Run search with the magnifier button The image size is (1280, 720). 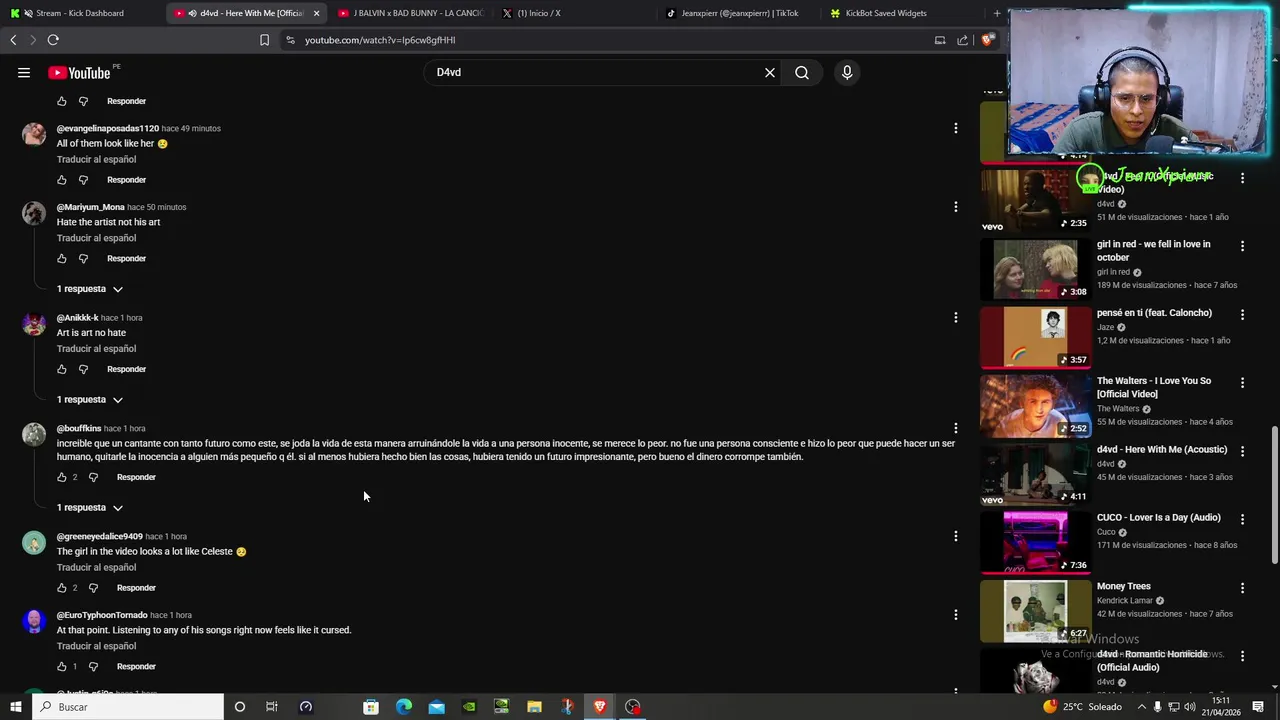click(x=802, y=72)
